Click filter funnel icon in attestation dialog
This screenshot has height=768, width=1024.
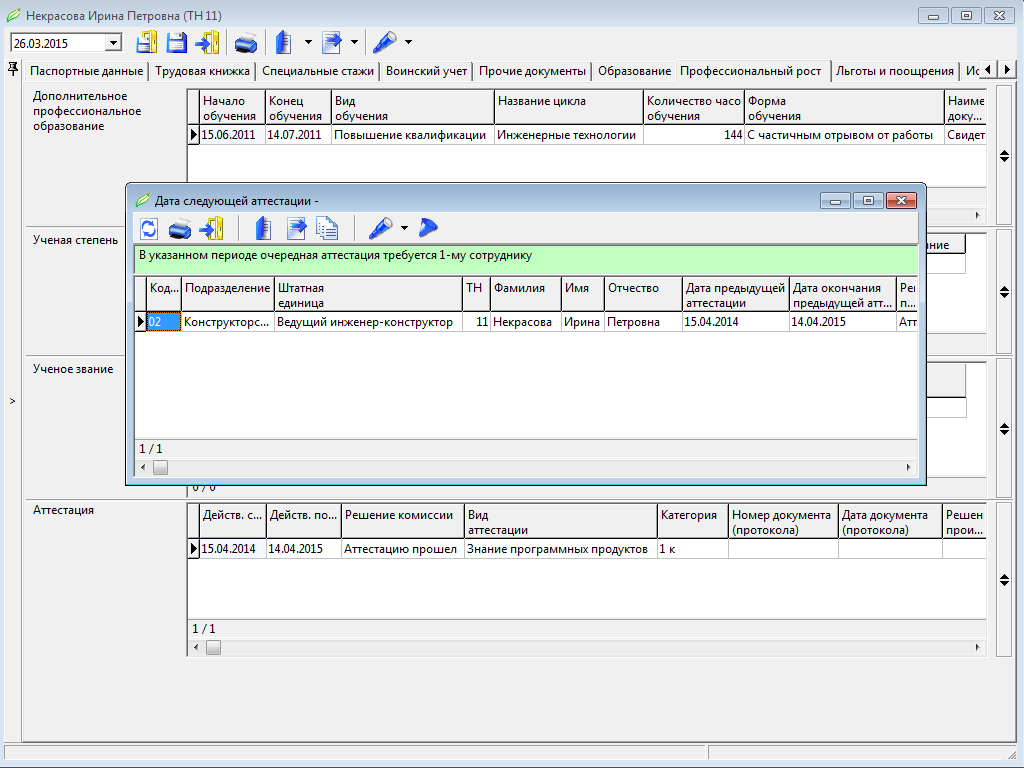(x=428, y=227)
